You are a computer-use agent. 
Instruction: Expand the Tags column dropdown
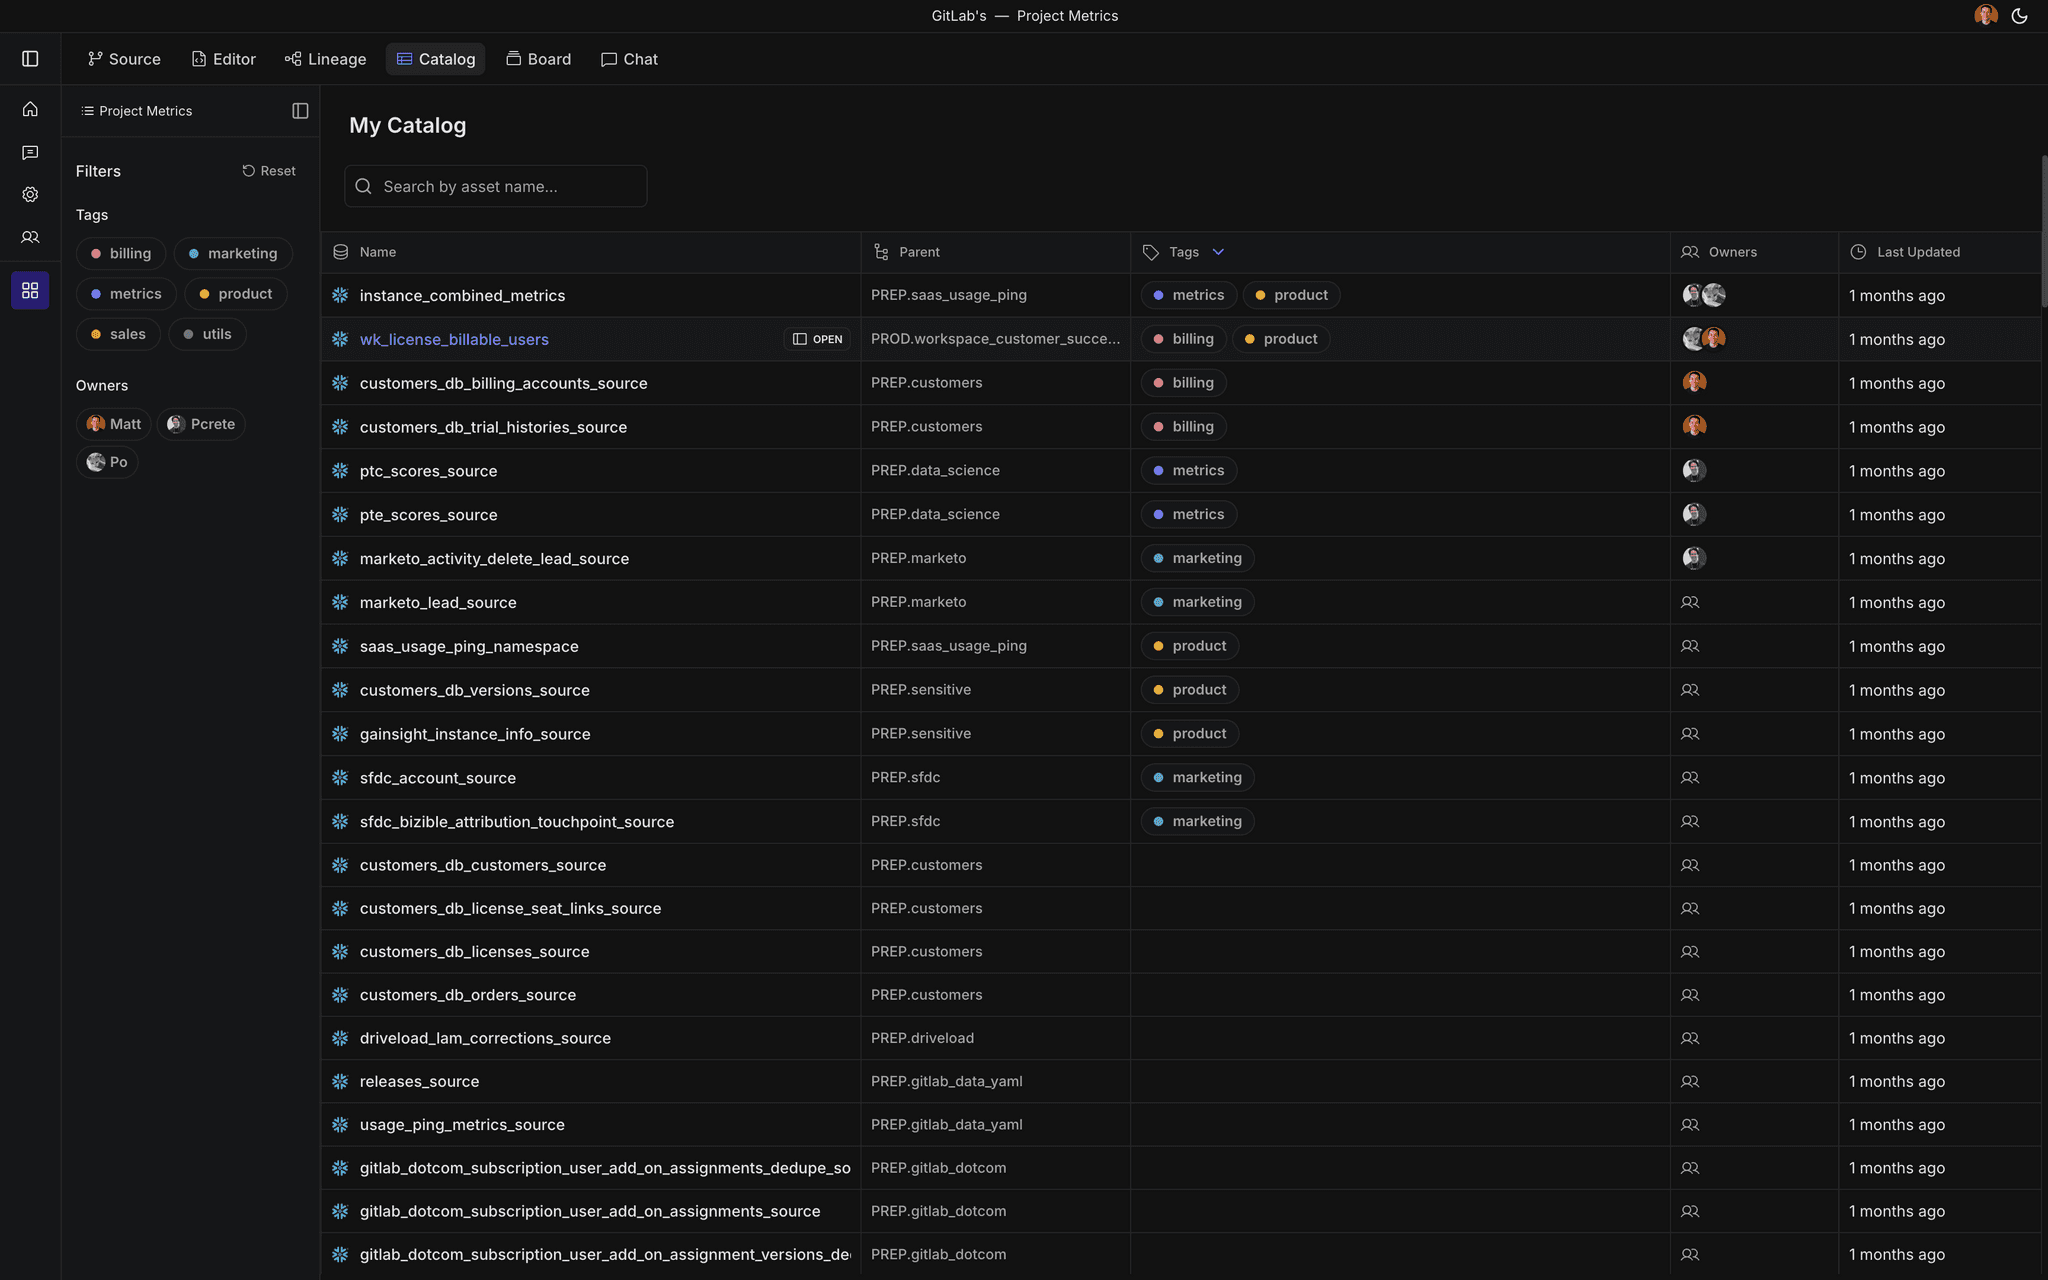pyautogui.click(x=1218, y=252)
